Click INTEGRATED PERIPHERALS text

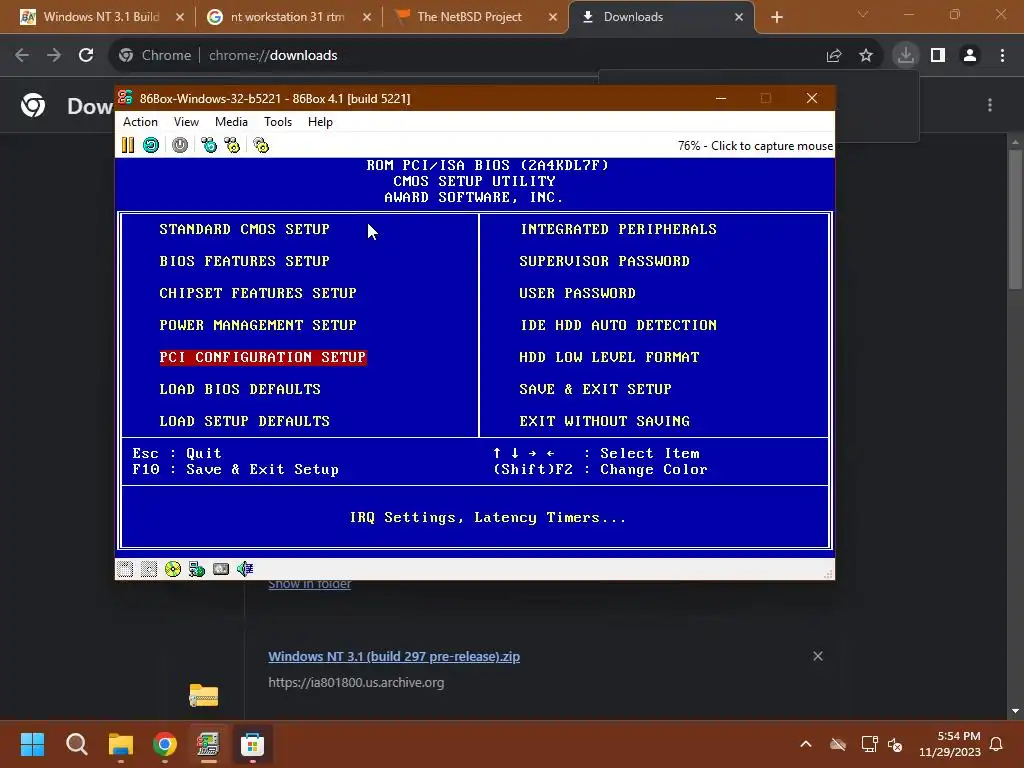click(618, 229)
